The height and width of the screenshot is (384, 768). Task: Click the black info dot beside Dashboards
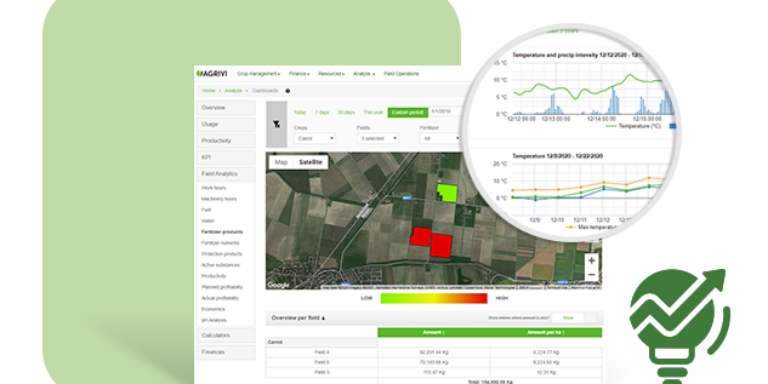(288, 91)
